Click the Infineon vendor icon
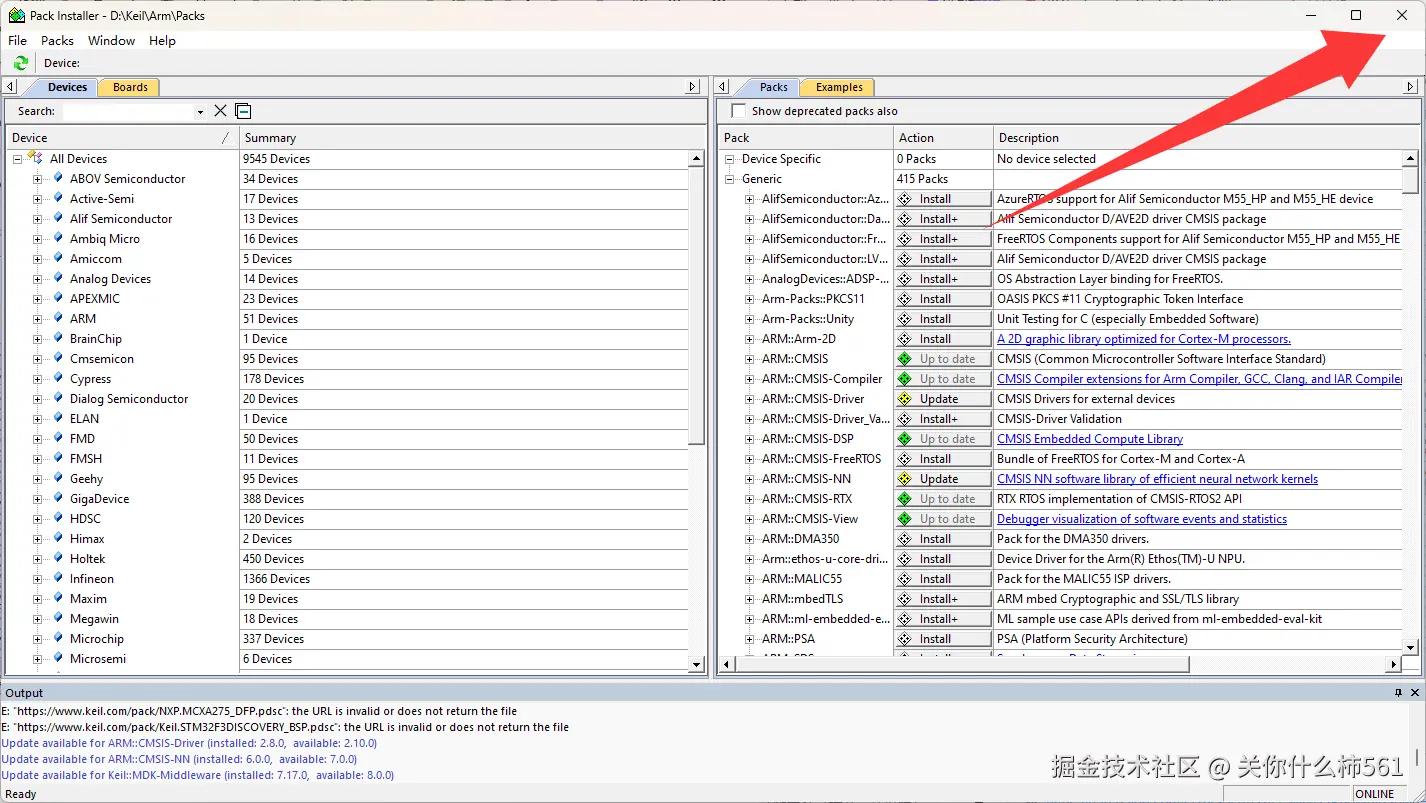Screen dimensions: 1426x803 coord(58,578)
